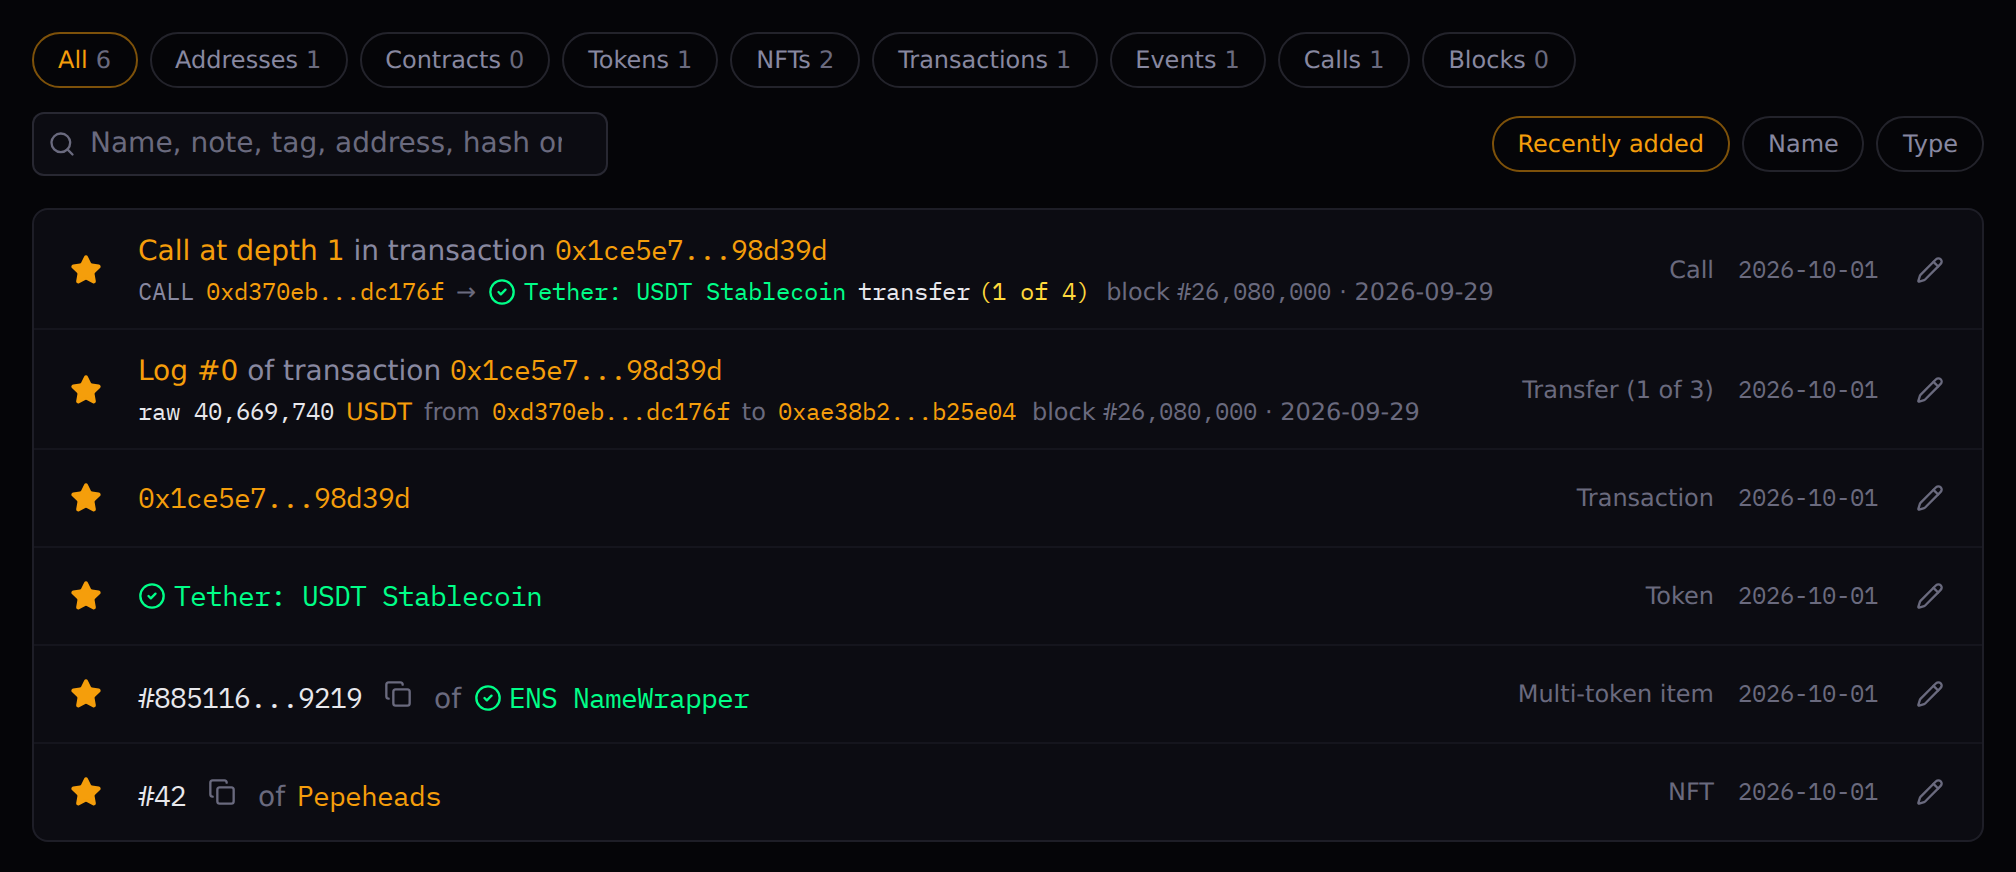Toggle star on 0x1ce5e7...98d39d transaction row
Viewport: 2016px width, 872px height.
(86, 498)
